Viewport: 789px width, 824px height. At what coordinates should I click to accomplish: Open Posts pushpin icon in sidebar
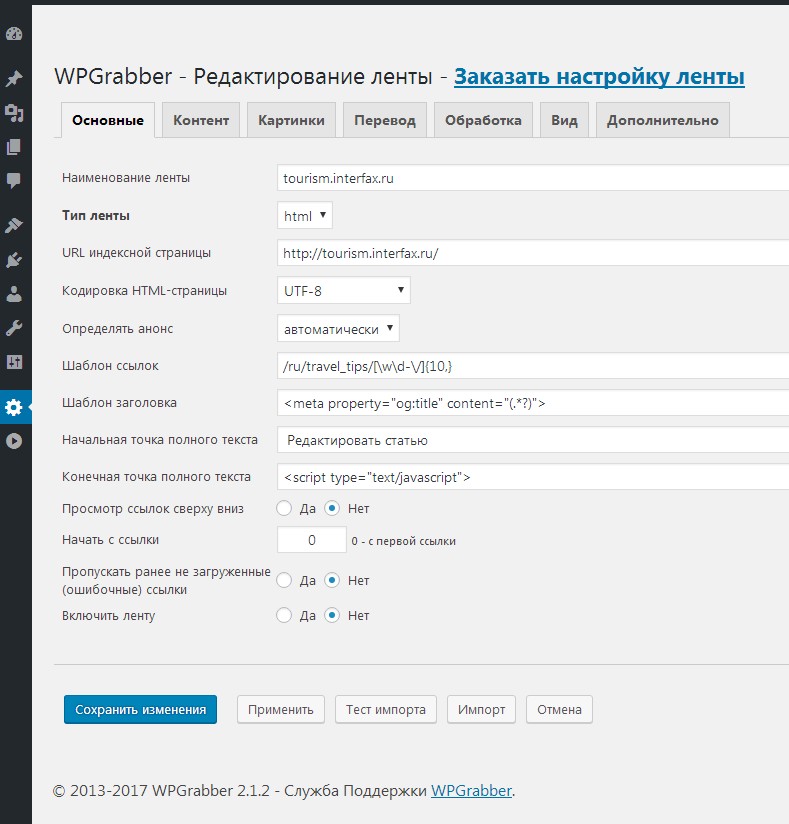14,78
